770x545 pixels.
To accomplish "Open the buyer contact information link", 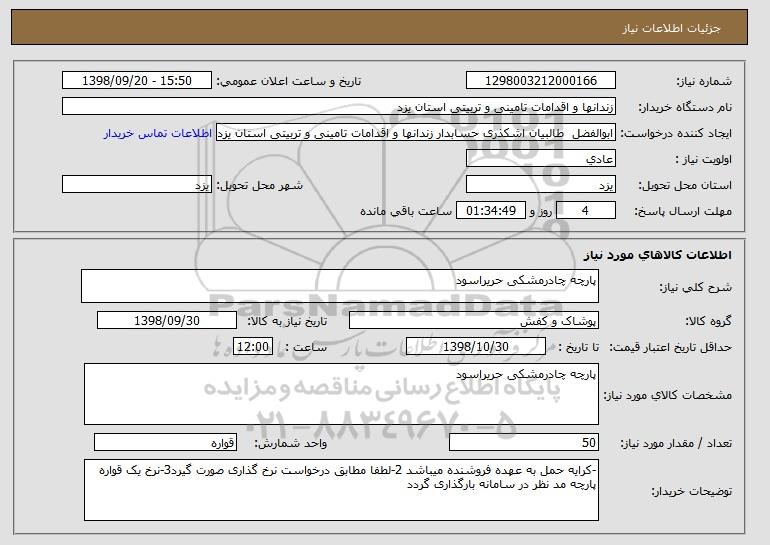I will [158, 134].
